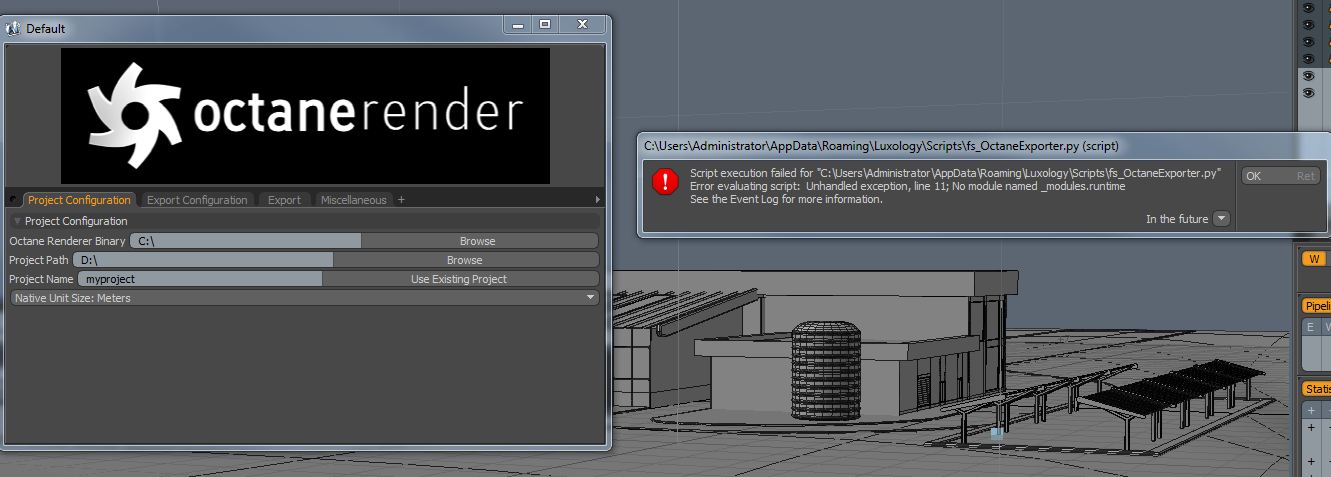
Task: Toggle the eye icon just above the bottom one
Action: tap(1307, 76)
